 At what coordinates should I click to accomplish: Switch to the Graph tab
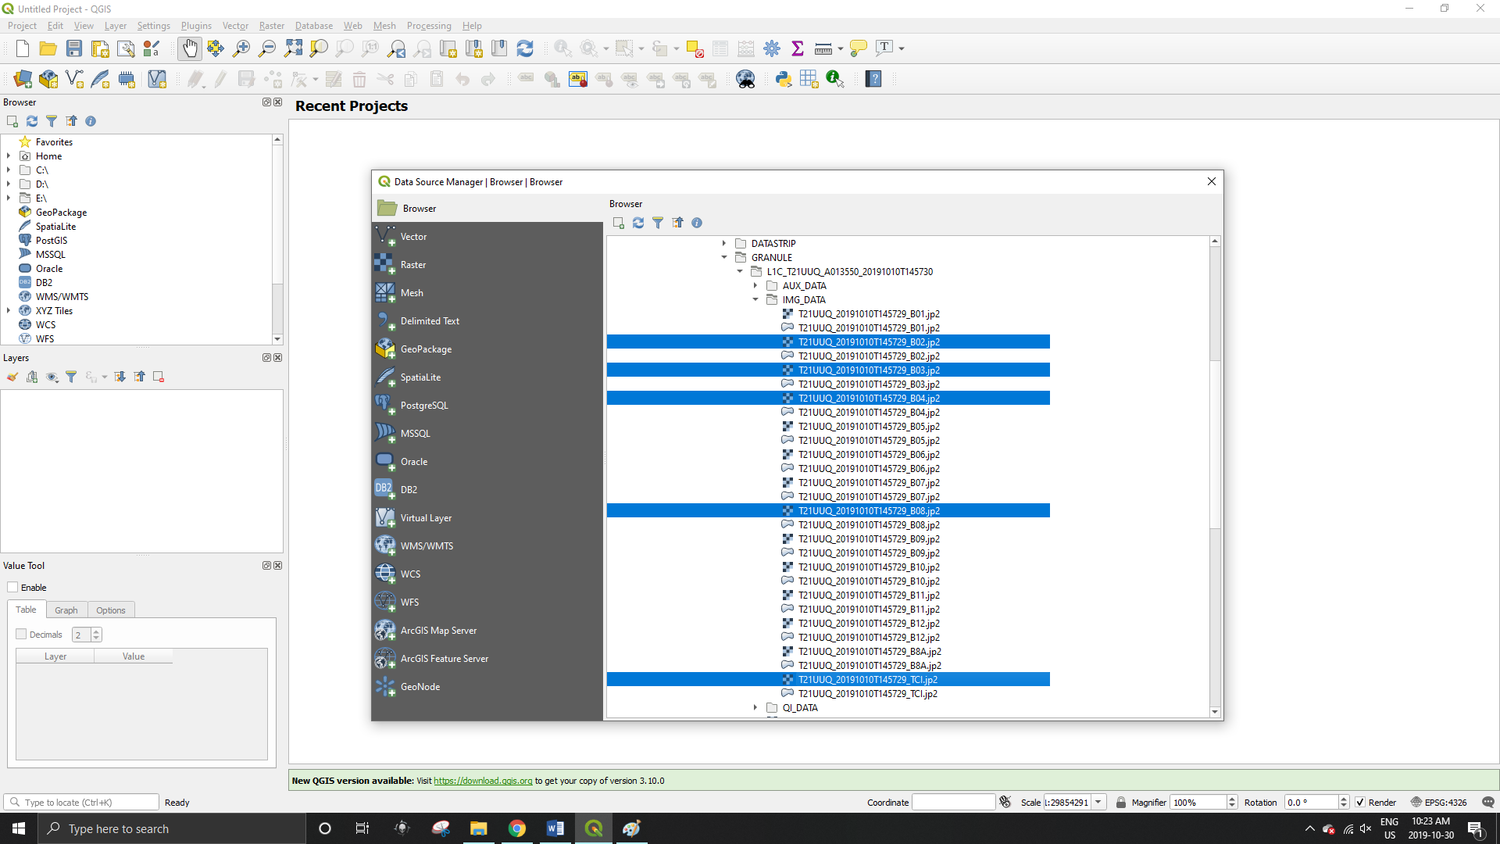[x=66, y=610]
